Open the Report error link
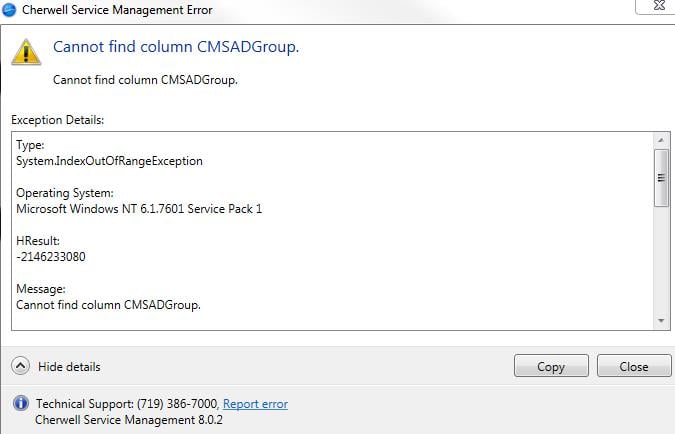Viewport: 675px width, 434px height. 255,404
